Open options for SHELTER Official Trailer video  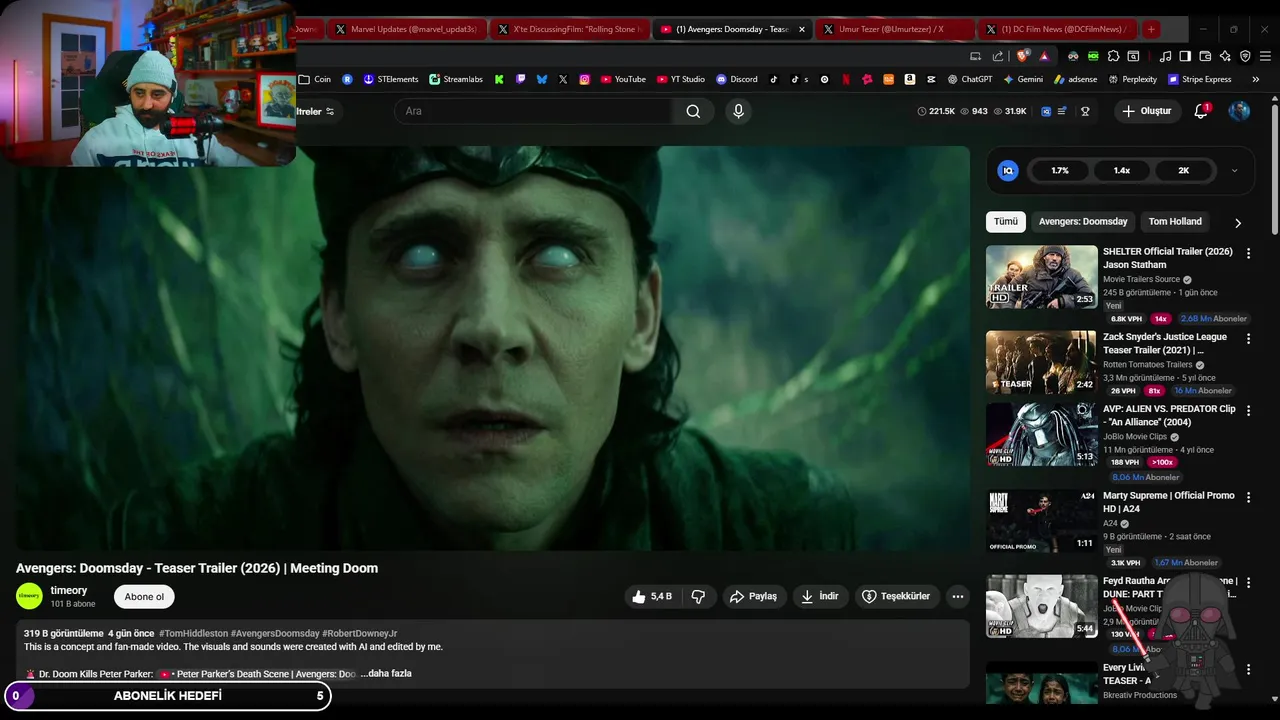1248,254
